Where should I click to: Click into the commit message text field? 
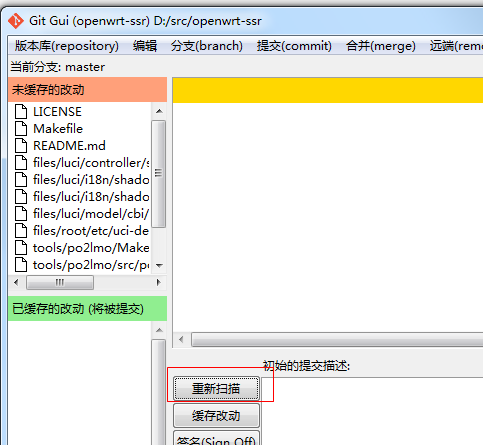click(x=372, y=411)
